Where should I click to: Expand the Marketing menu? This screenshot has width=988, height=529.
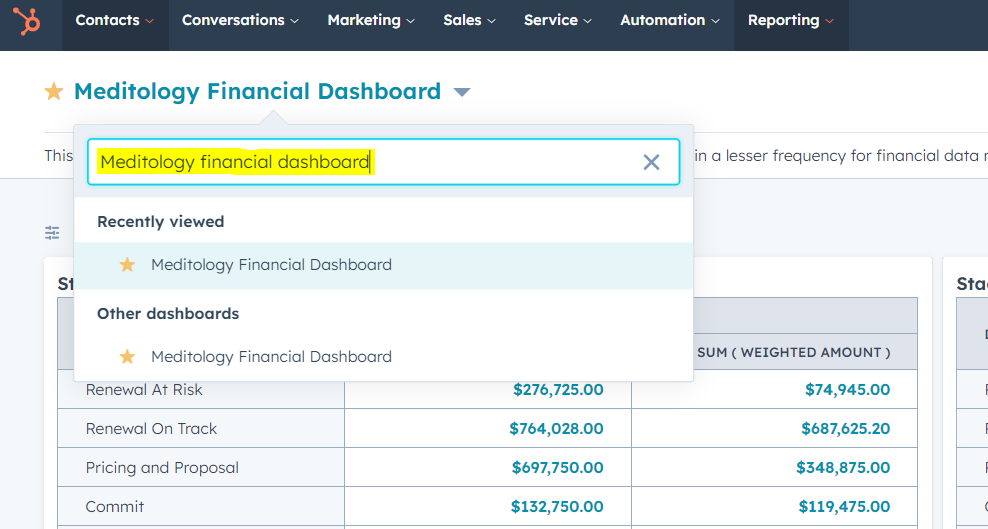click(x=370, y=20)
